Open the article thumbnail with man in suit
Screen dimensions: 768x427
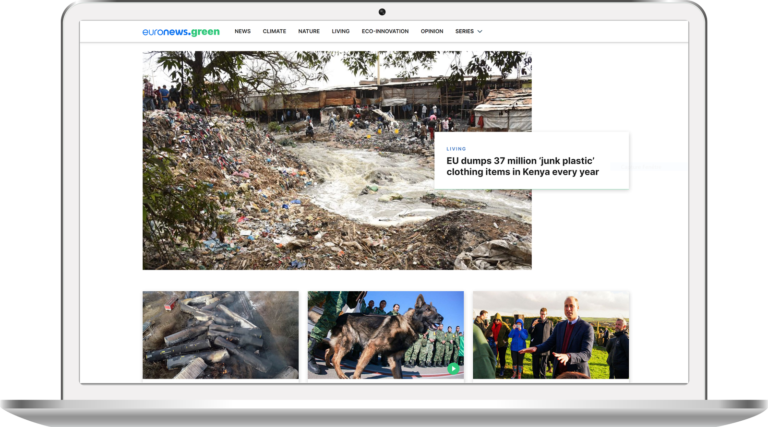[x=551, y=335]
